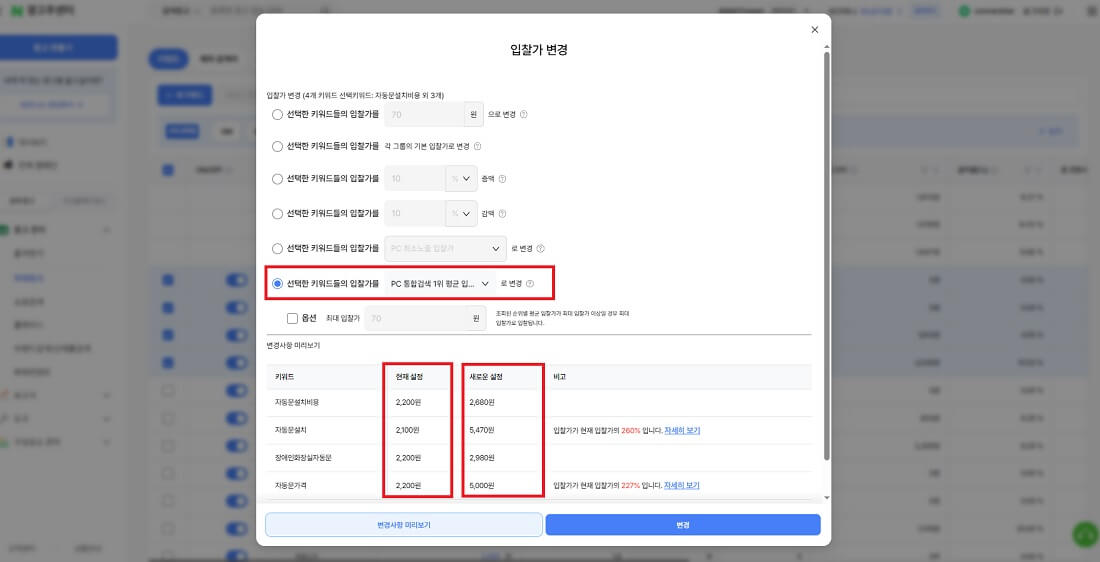Click the keyword 자동문가격
This screenshot has height=562, width=1100.
tap(290, 485)
